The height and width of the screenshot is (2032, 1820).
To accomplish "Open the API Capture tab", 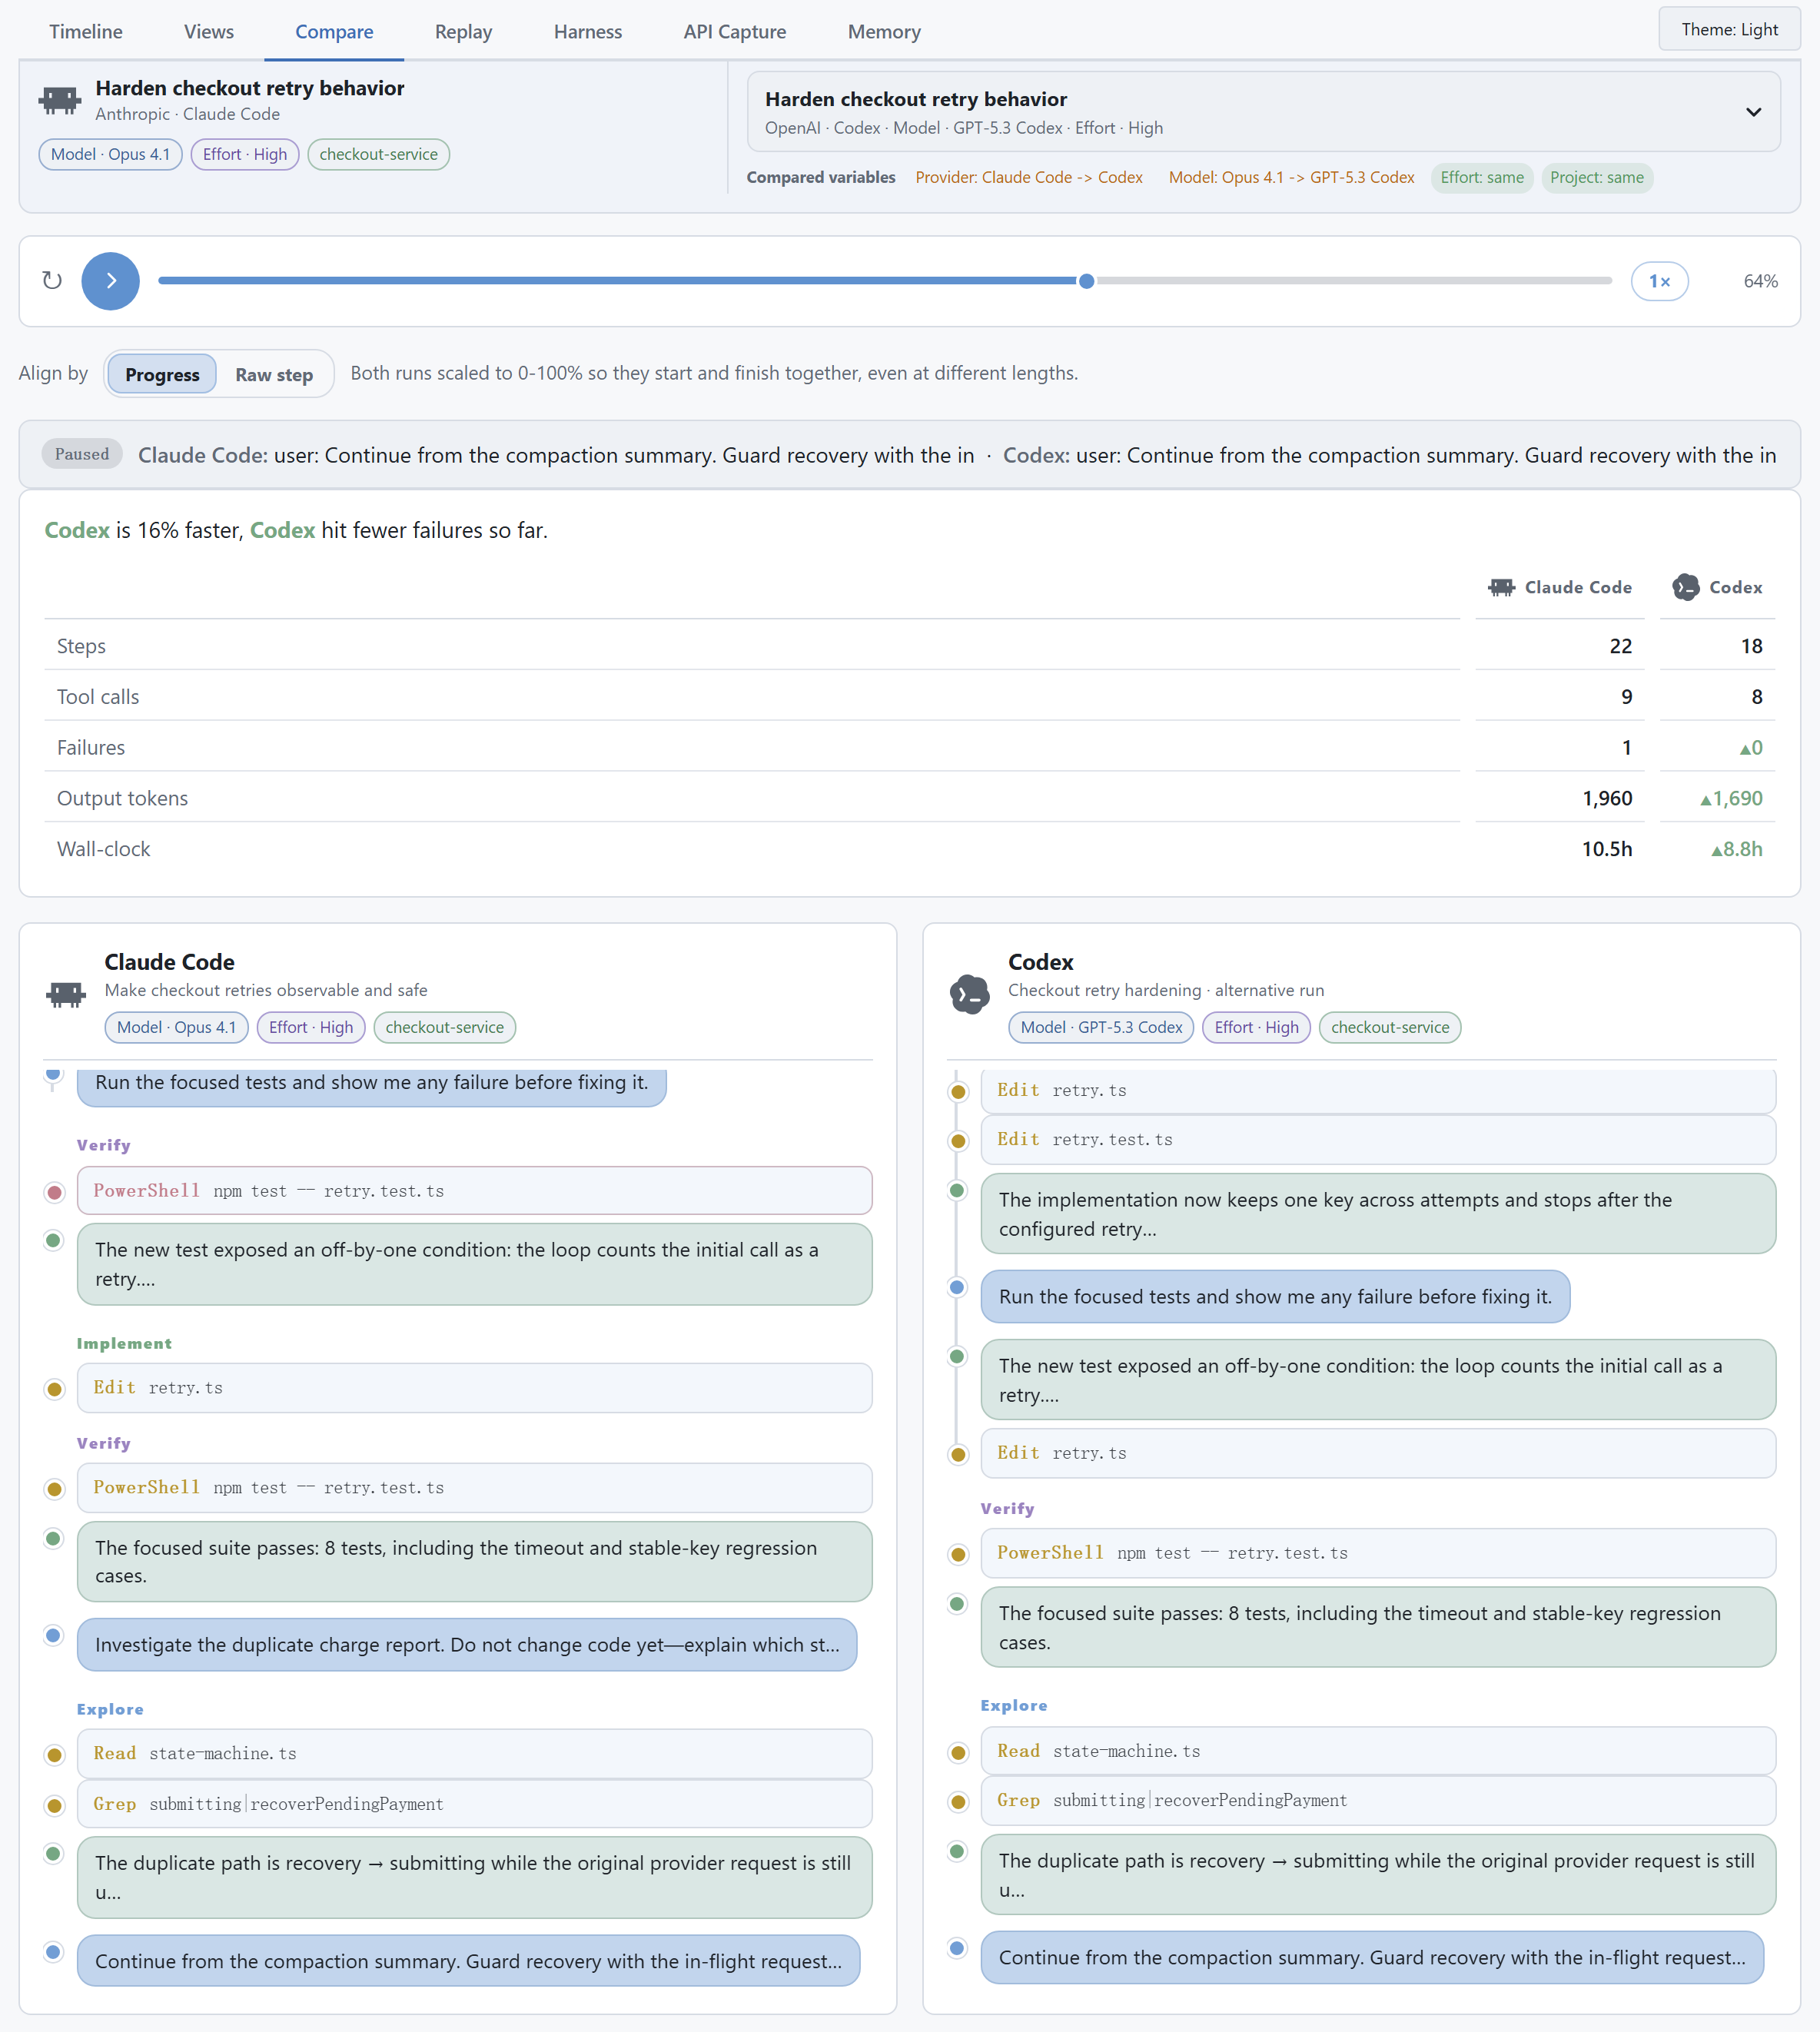I will tap(735, 31).
